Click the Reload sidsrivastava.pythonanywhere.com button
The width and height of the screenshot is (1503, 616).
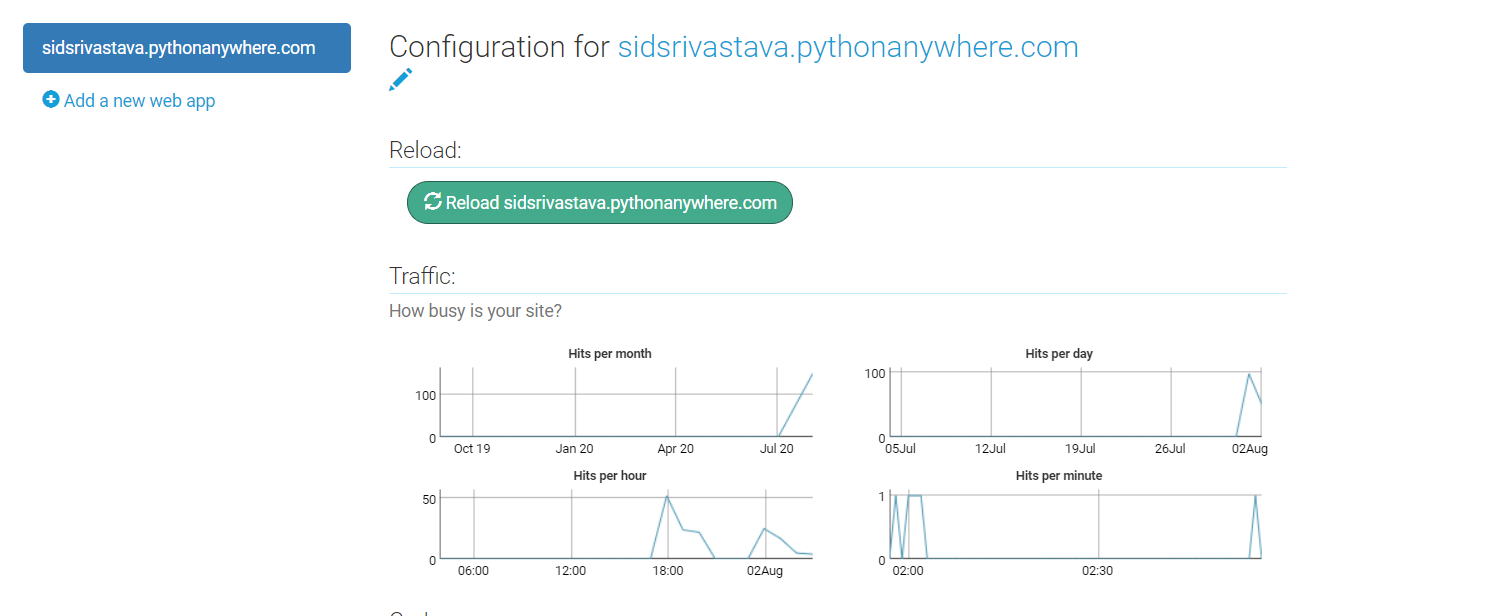(600, 203)
